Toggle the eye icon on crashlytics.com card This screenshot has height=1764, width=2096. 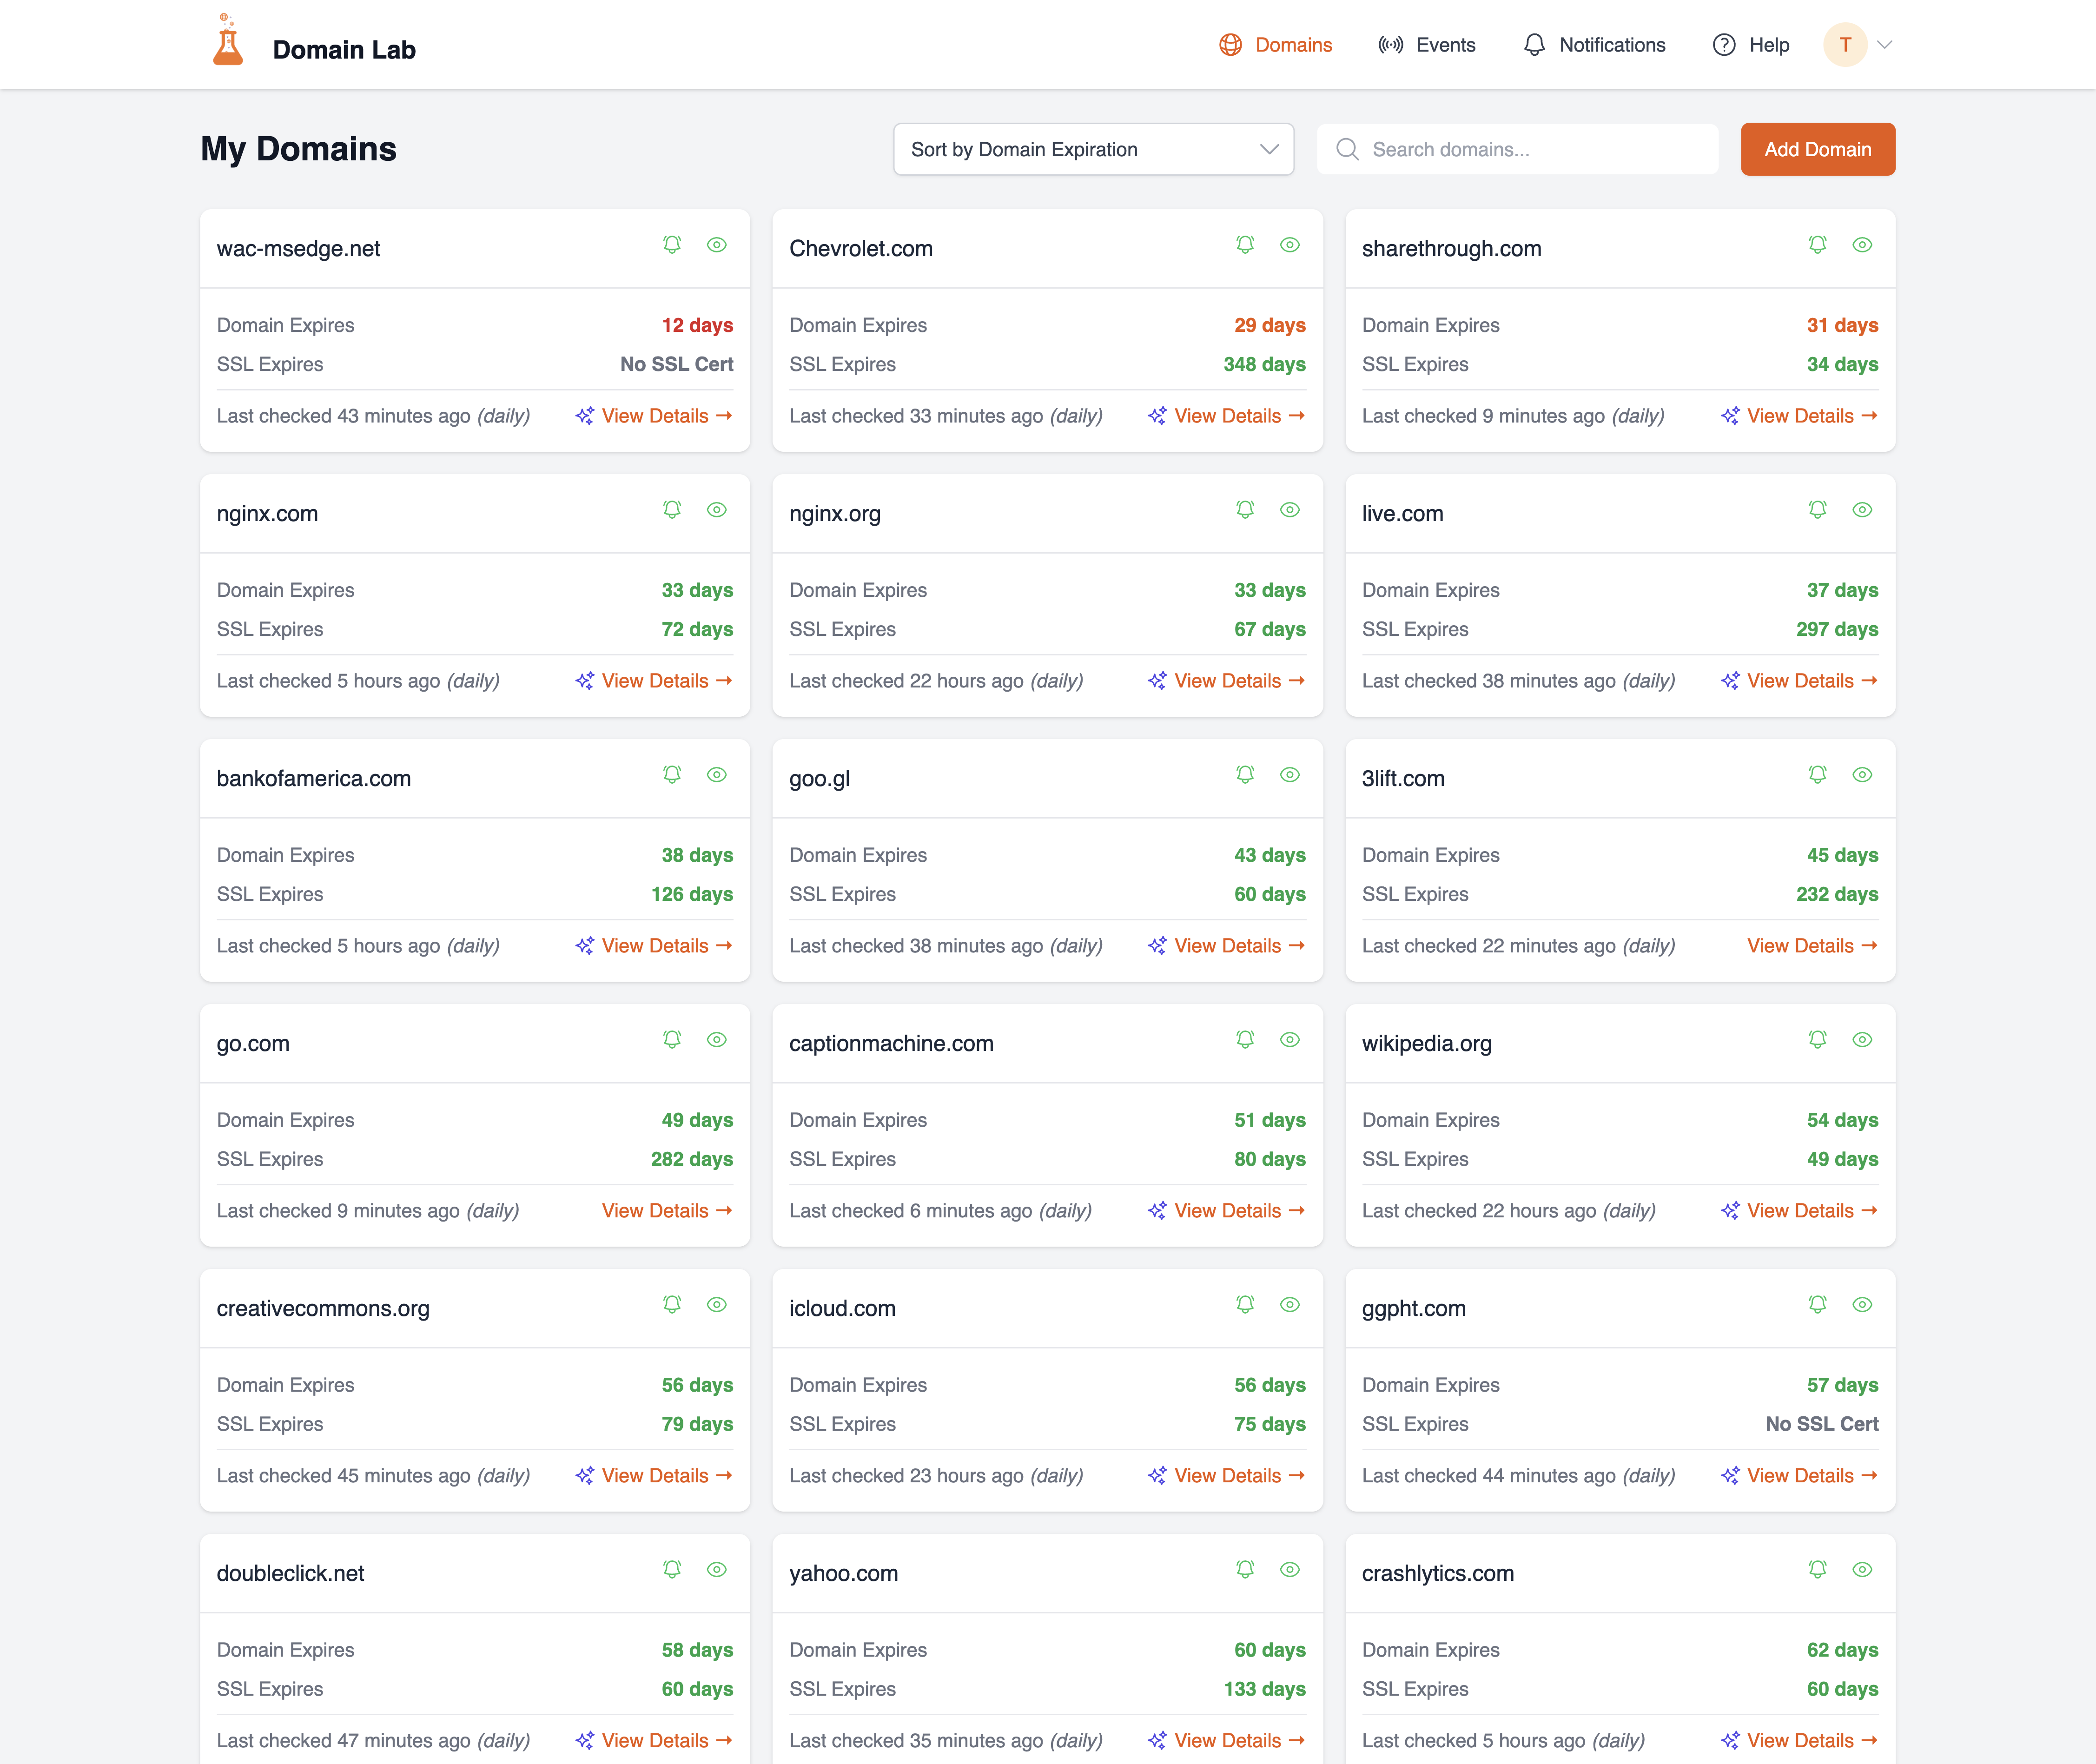(x=1862, y=1569)
